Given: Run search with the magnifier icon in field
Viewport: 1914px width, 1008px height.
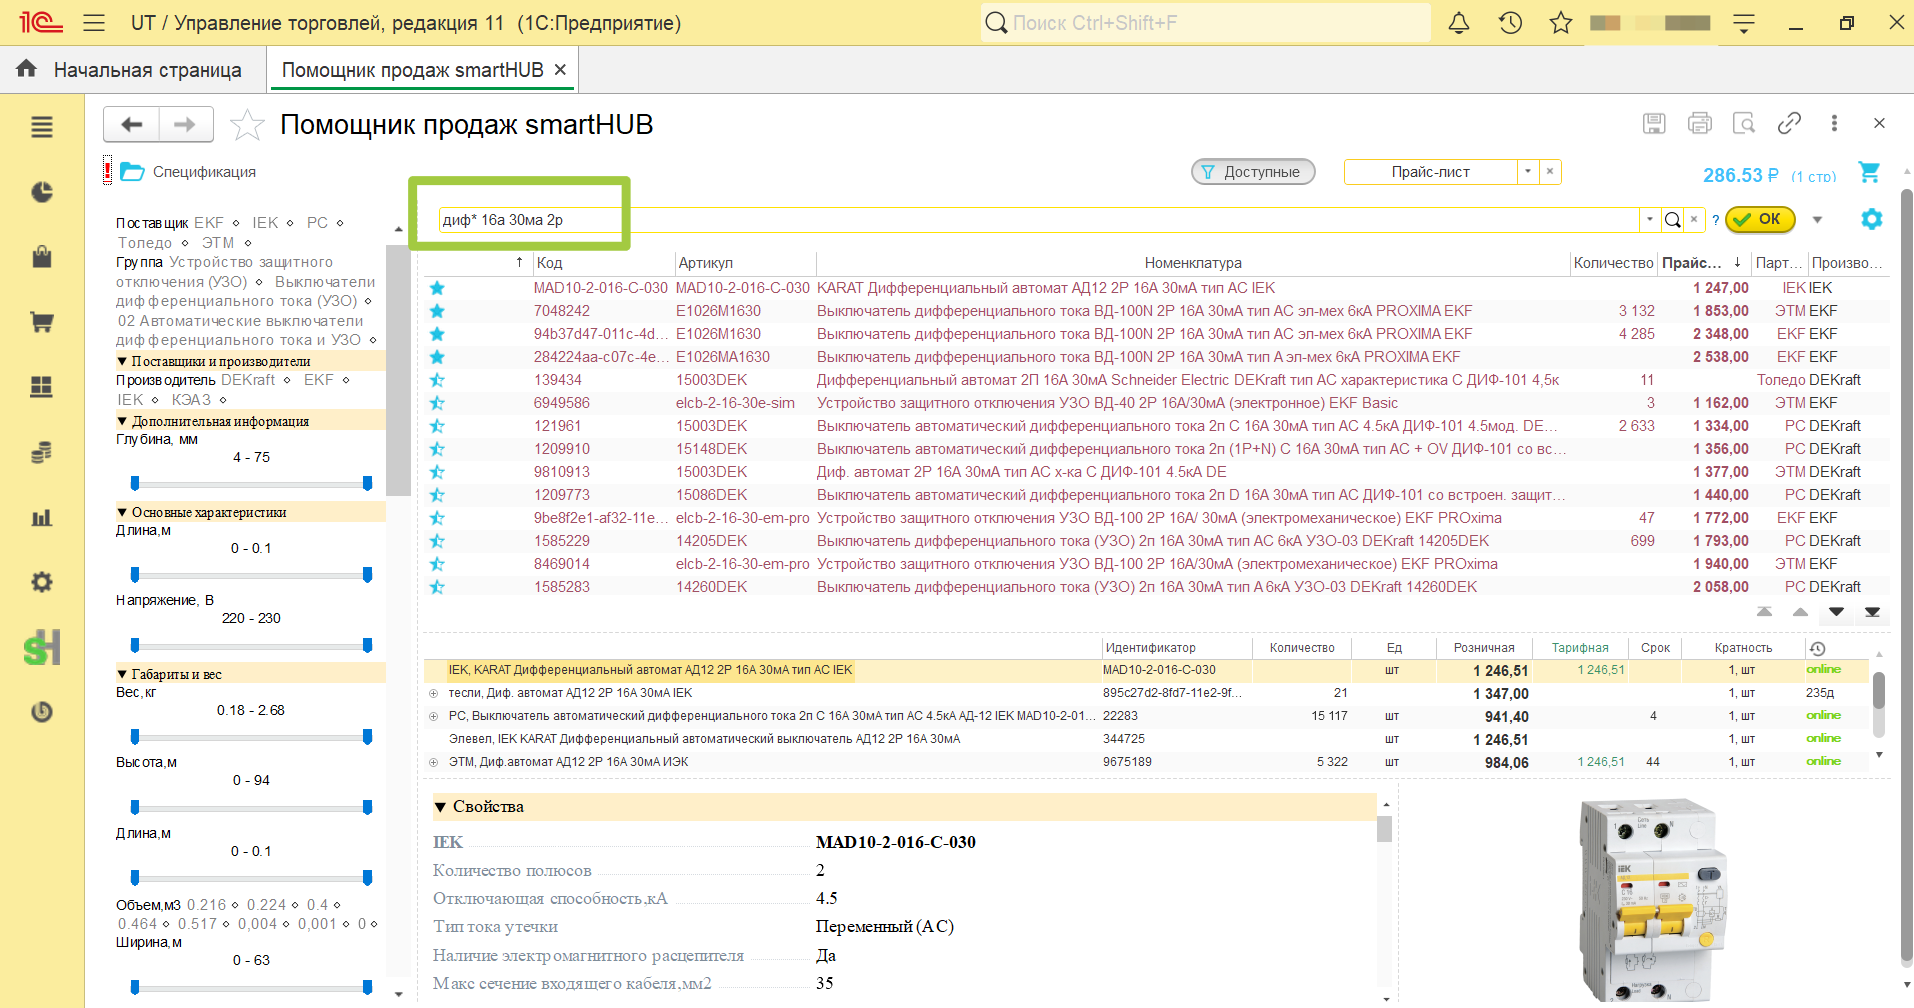Looking at the screenshot, I should (1672, 220).
